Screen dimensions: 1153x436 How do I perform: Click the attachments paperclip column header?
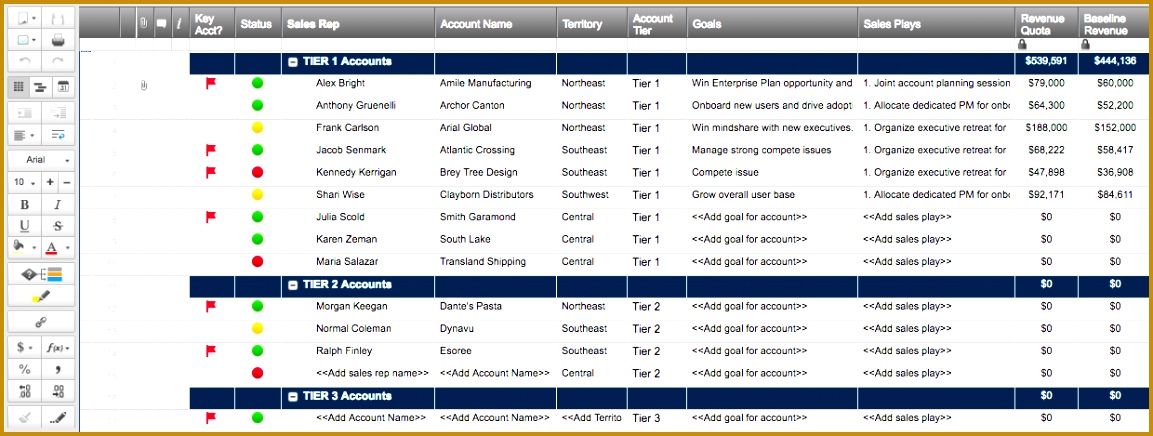pyautogui.click(x=143, y=24)
